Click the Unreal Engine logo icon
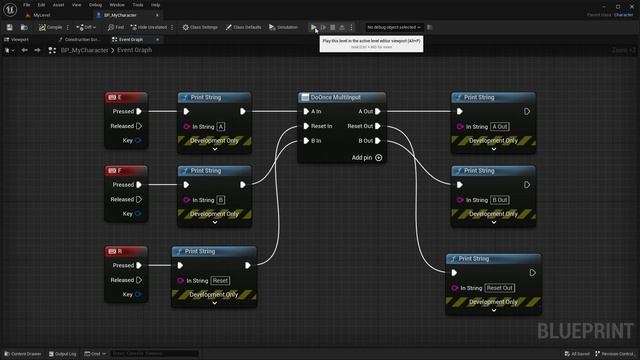 point(10,9)
